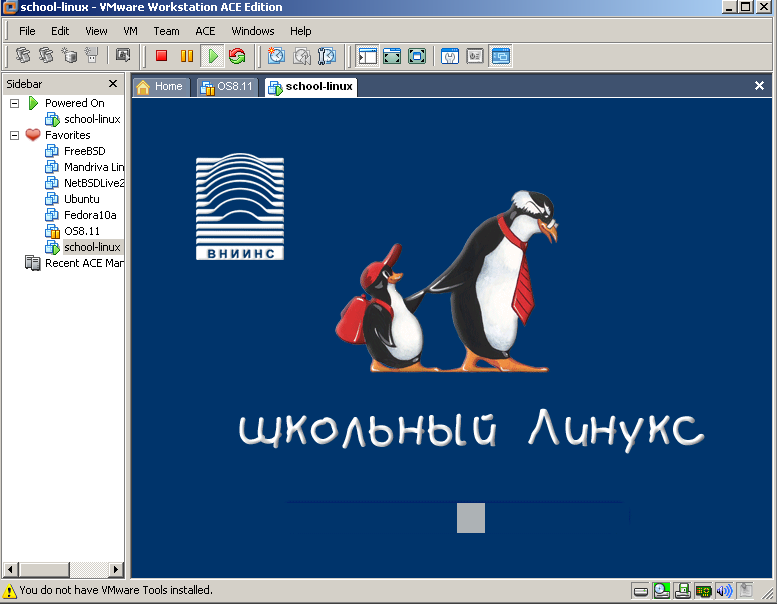
Task: Click the CD-ROM drive status bar icon
Action: (662, 591)
